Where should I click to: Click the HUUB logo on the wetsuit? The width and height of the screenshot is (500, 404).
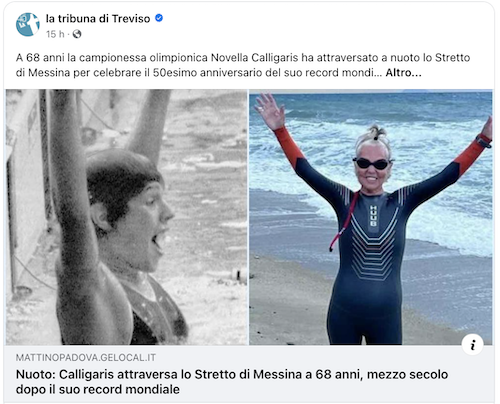tap(373, 216)
